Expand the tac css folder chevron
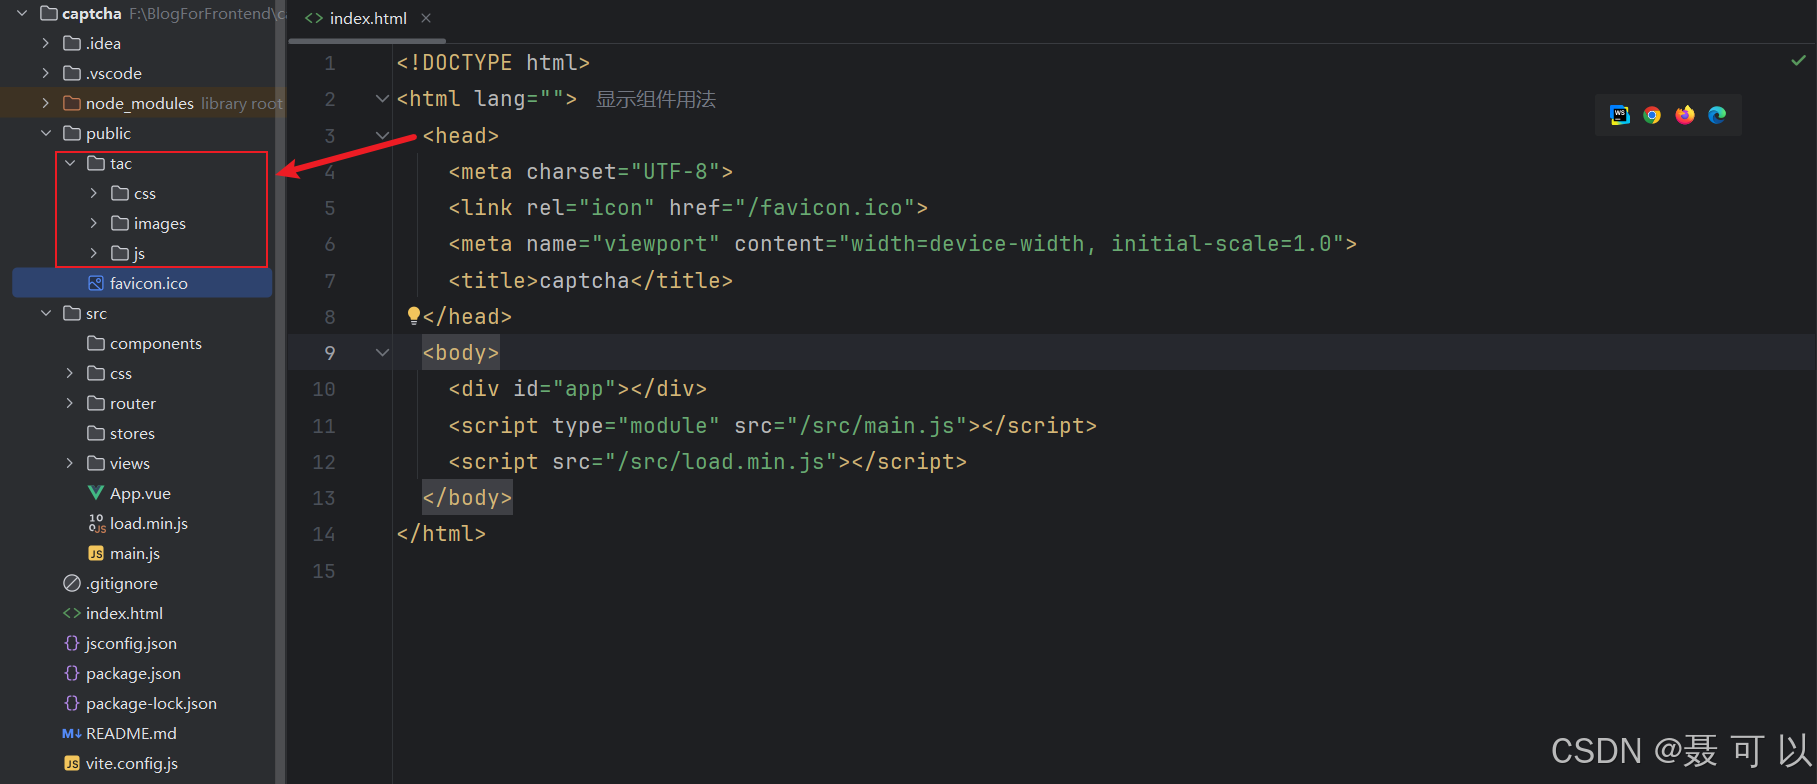 (x=94, y=193)
